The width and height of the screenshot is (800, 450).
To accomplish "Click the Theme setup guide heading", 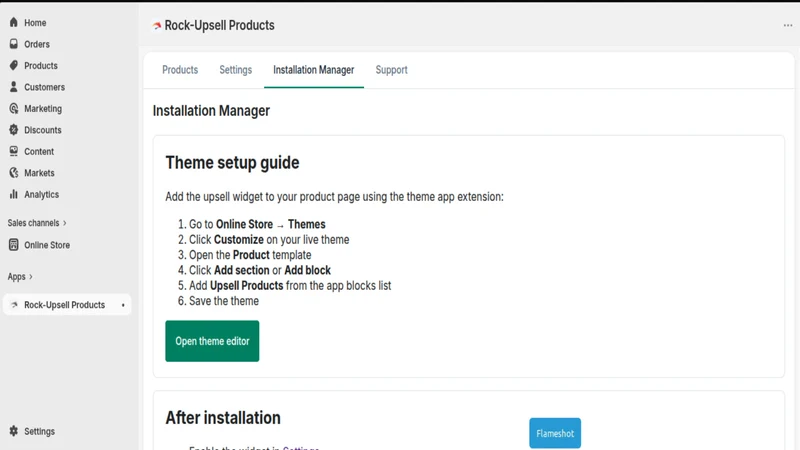I will 232,163.
